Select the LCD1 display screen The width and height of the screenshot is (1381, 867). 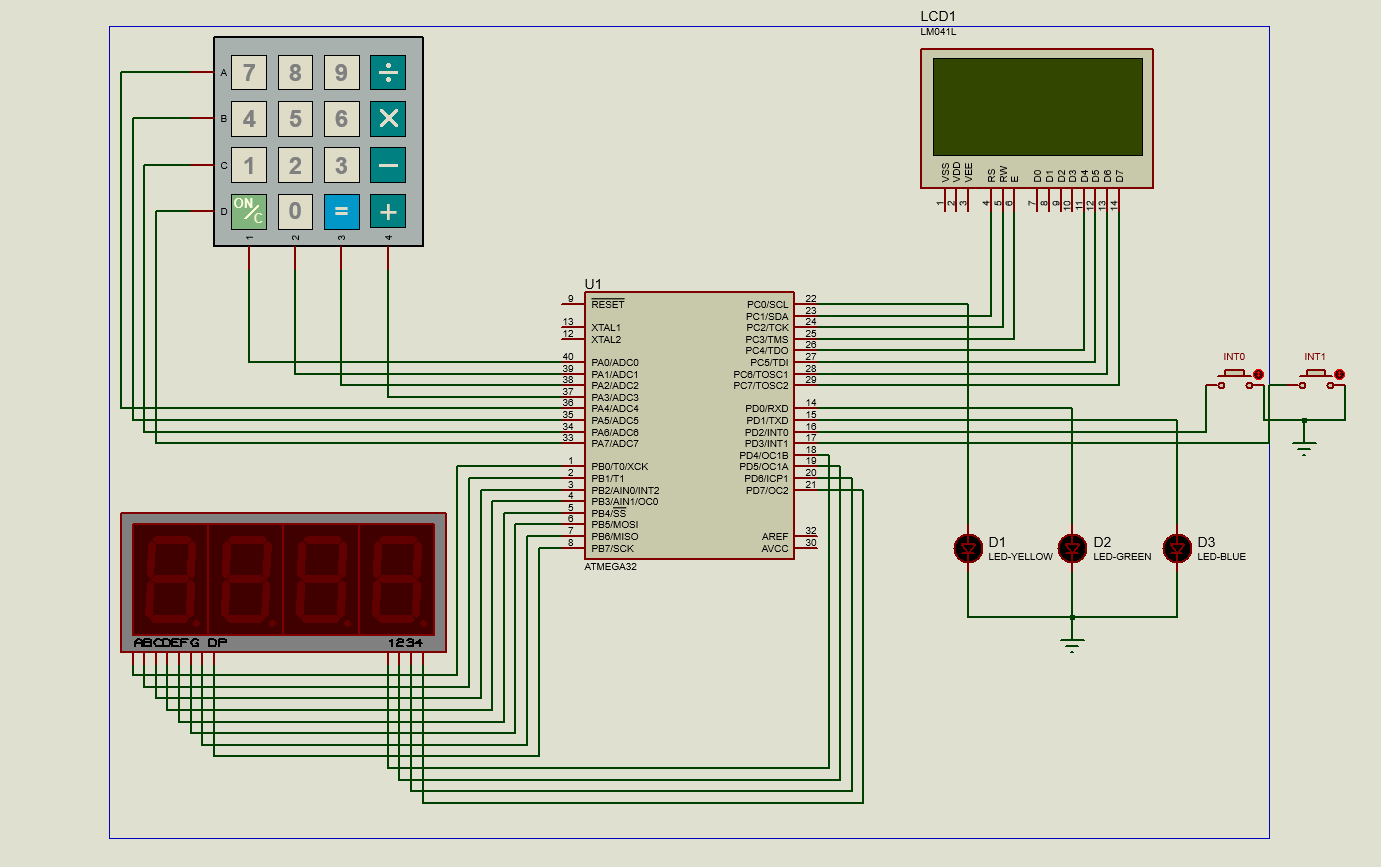pos(1037,106)
